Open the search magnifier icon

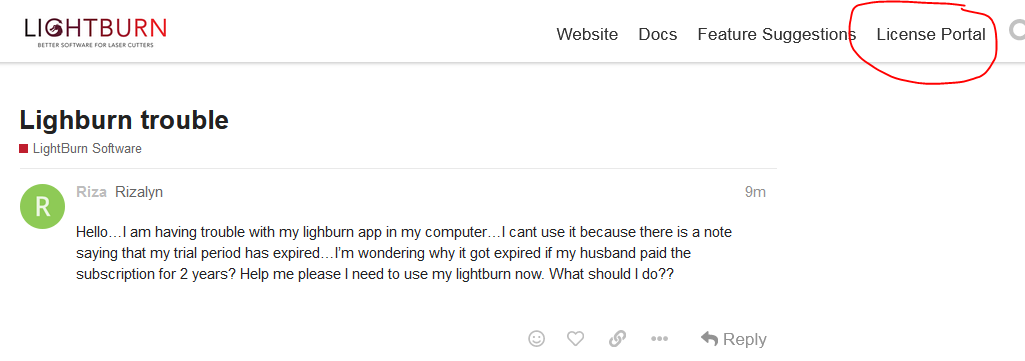click(x=1017, y=31)
